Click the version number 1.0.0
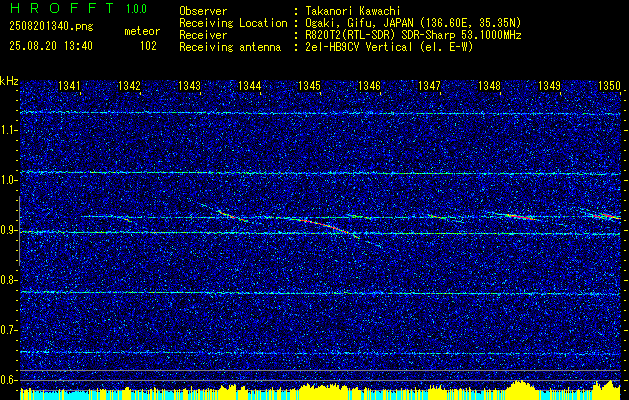Screen dimensions: 629x400 pyautogui.click(x=136, y=9)
